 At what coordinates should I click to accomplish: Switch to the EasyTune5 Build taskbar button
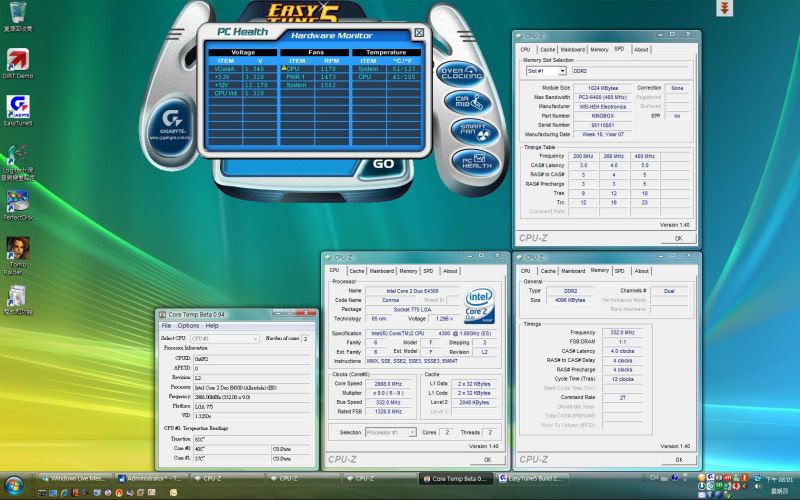(531, 479)
